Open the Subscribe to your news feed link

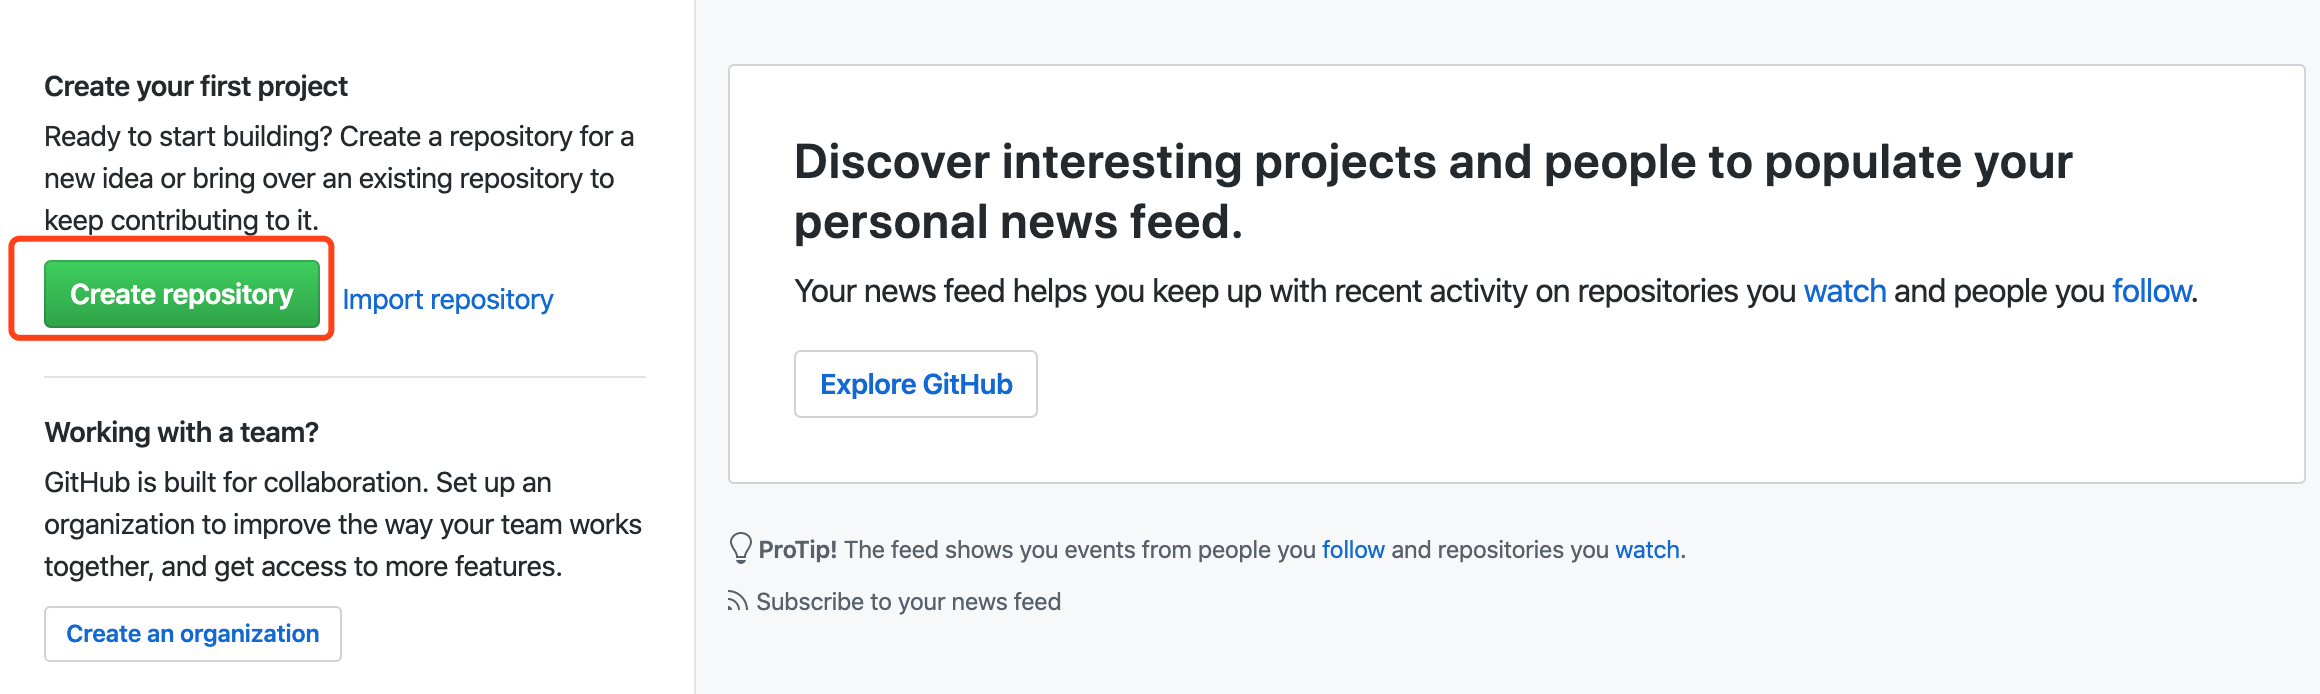coord(908,602)
